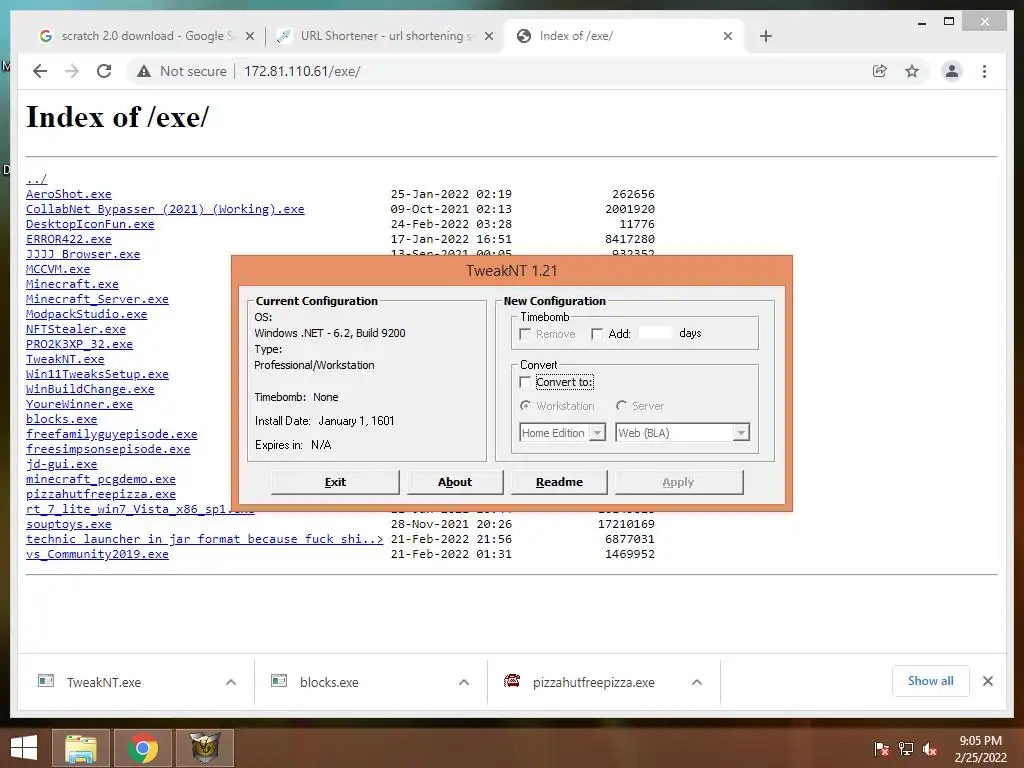The image size is (1024, 768).
Task: Open the share page icon in address bar
Action: [880, 71]
